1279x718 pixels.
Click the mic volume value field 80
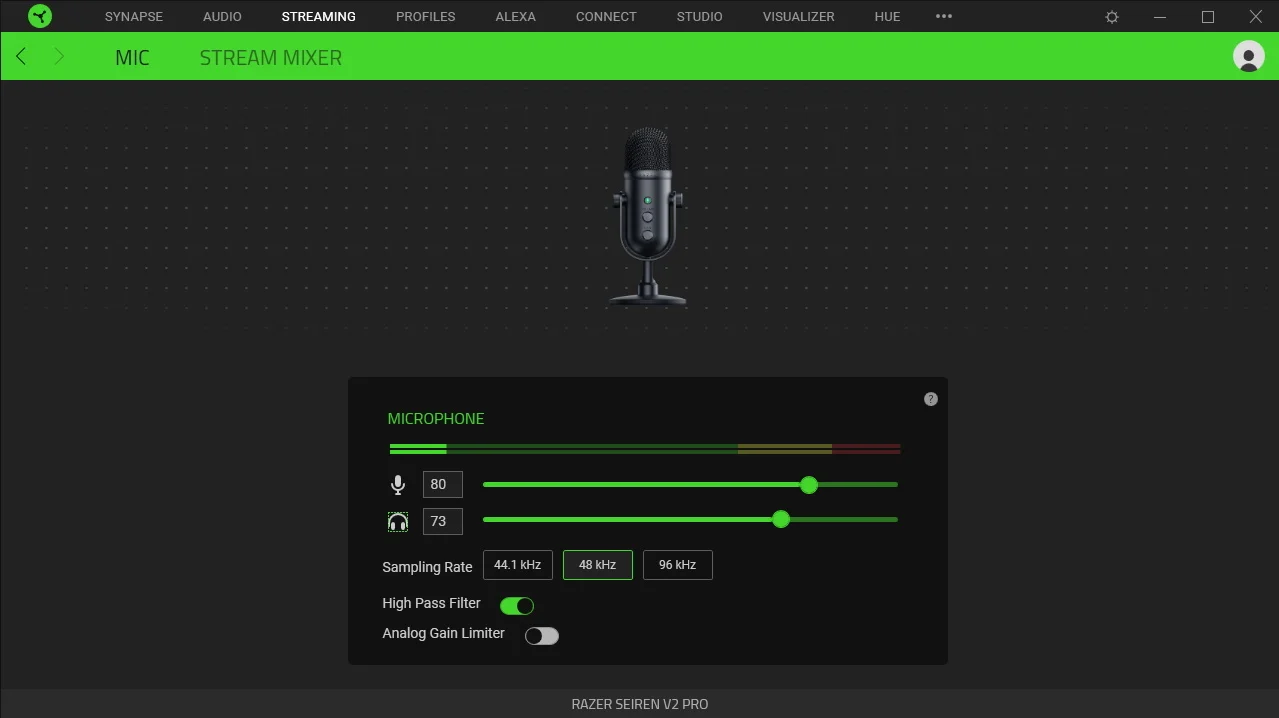point(443,484)
